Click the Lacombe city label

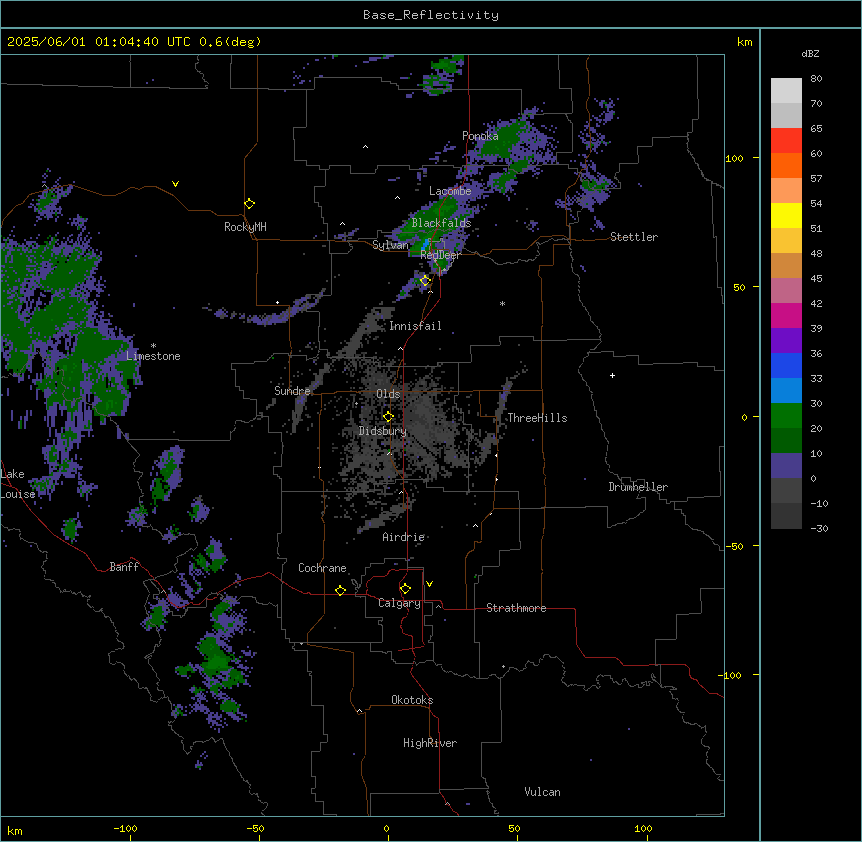click(450, 191)
